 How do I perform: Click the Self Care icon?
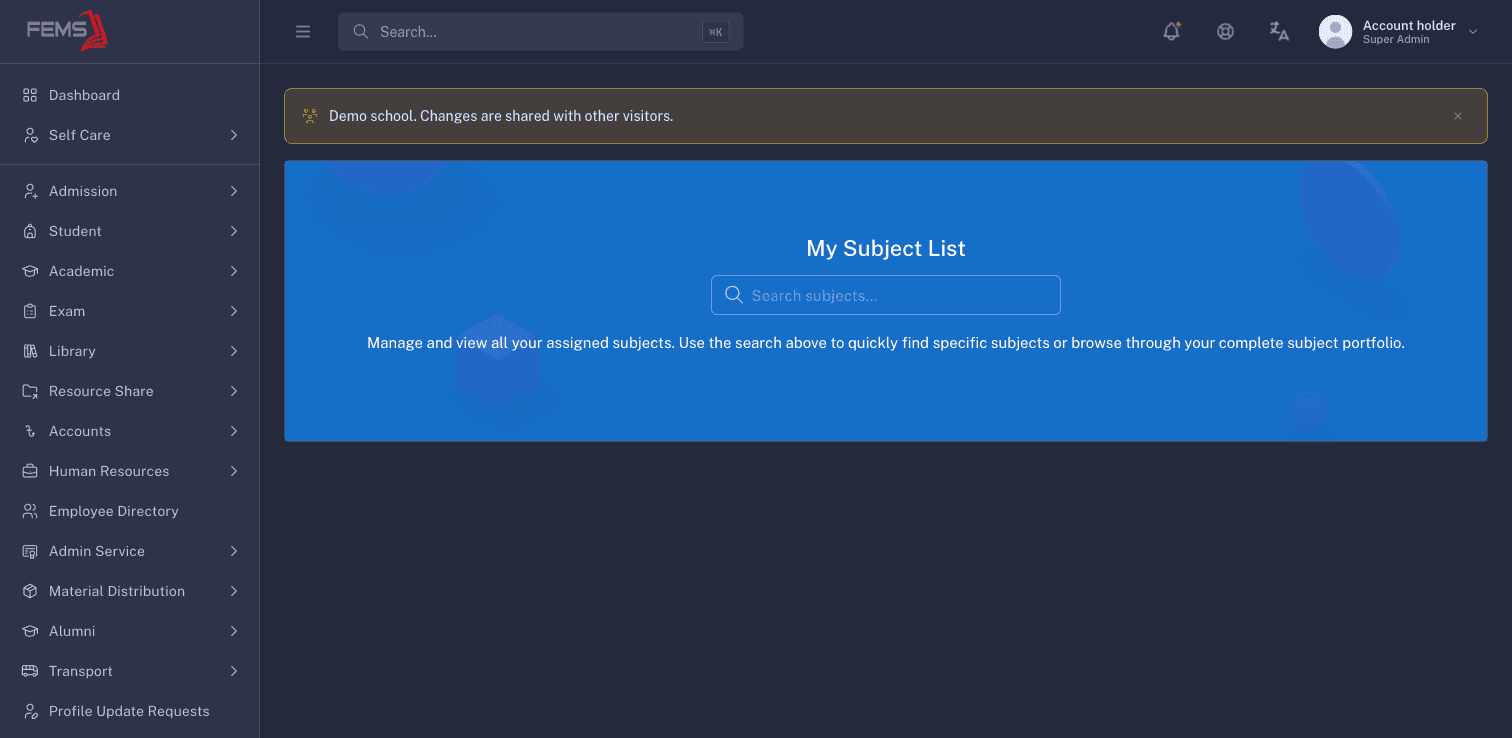click(x=30, y=135)
